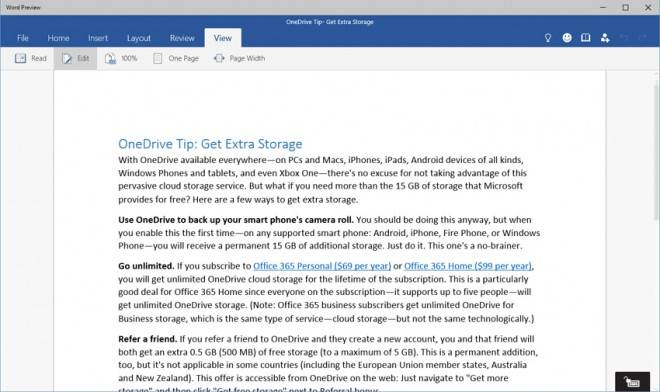Send feedback with the smiley icon
The image size is (660, 392).
(567, 38)
